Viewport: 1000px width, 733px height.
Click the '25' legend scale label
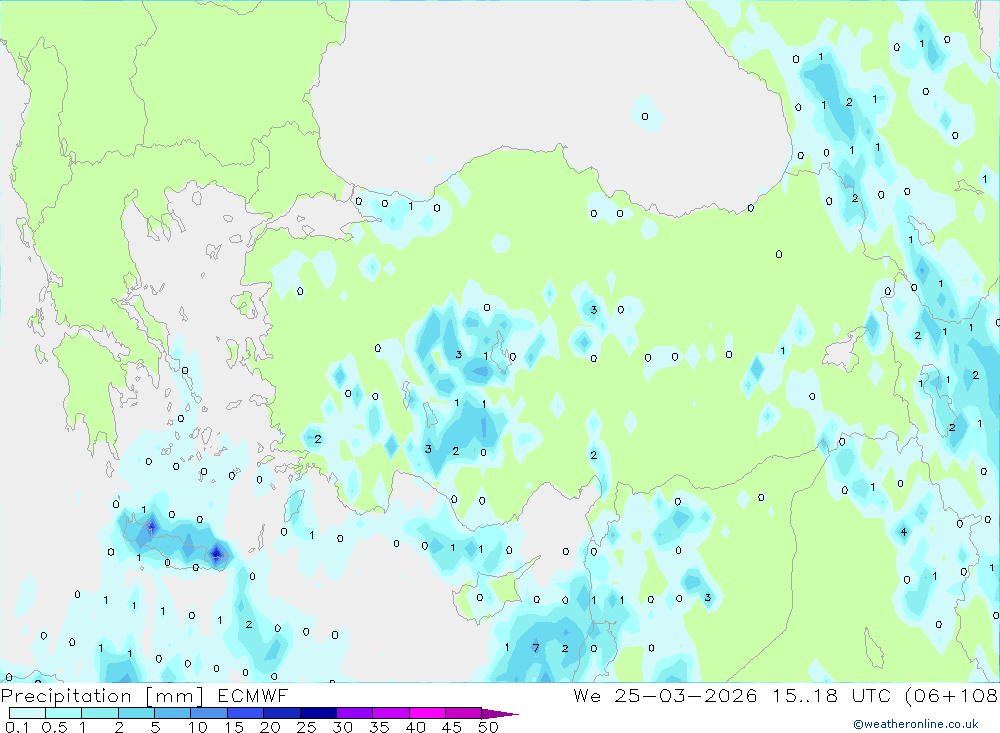click(307, 727)
